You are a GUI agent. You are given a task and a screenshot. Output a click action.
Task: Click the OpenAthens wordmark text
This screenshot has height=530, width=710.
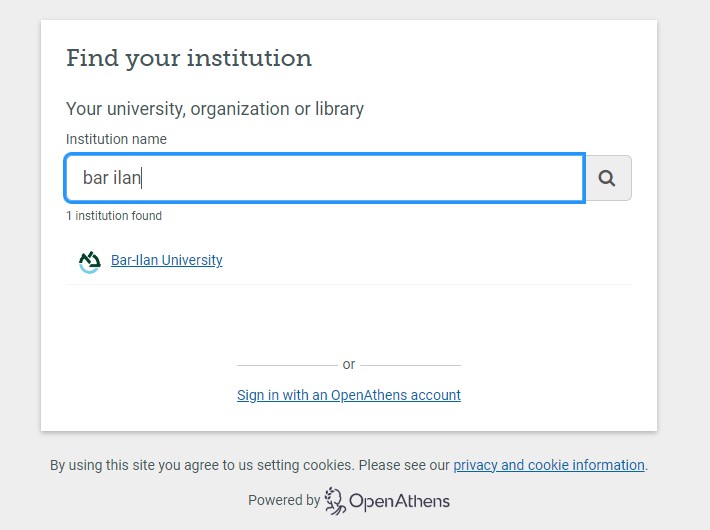click(x=399, y=501)
